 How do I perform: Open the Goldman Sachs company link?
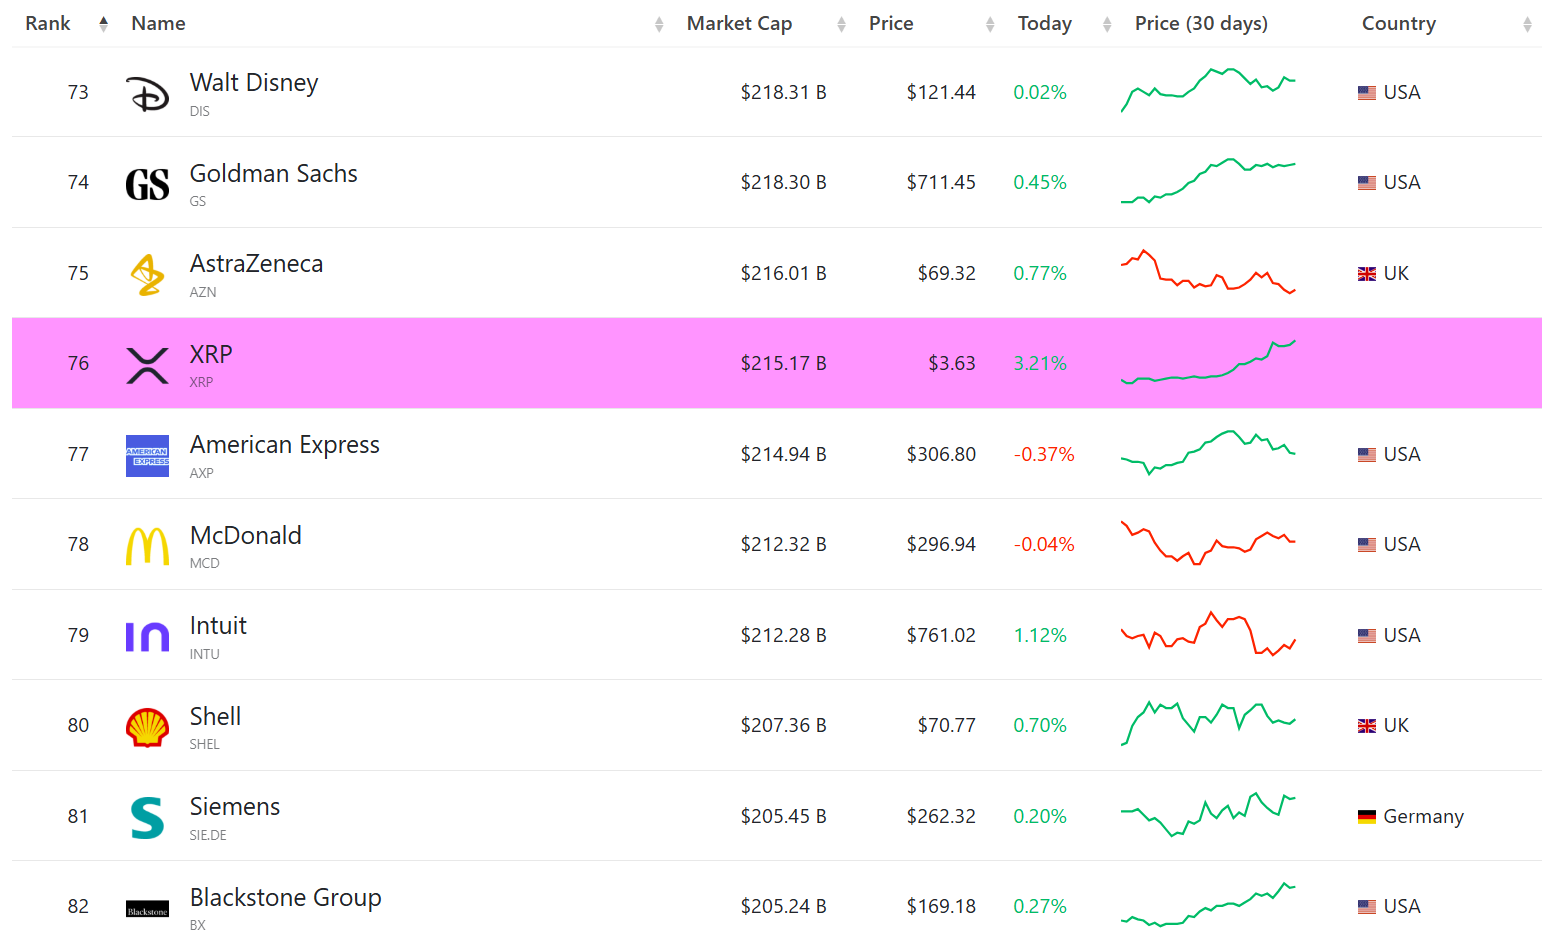coord(273,174)
